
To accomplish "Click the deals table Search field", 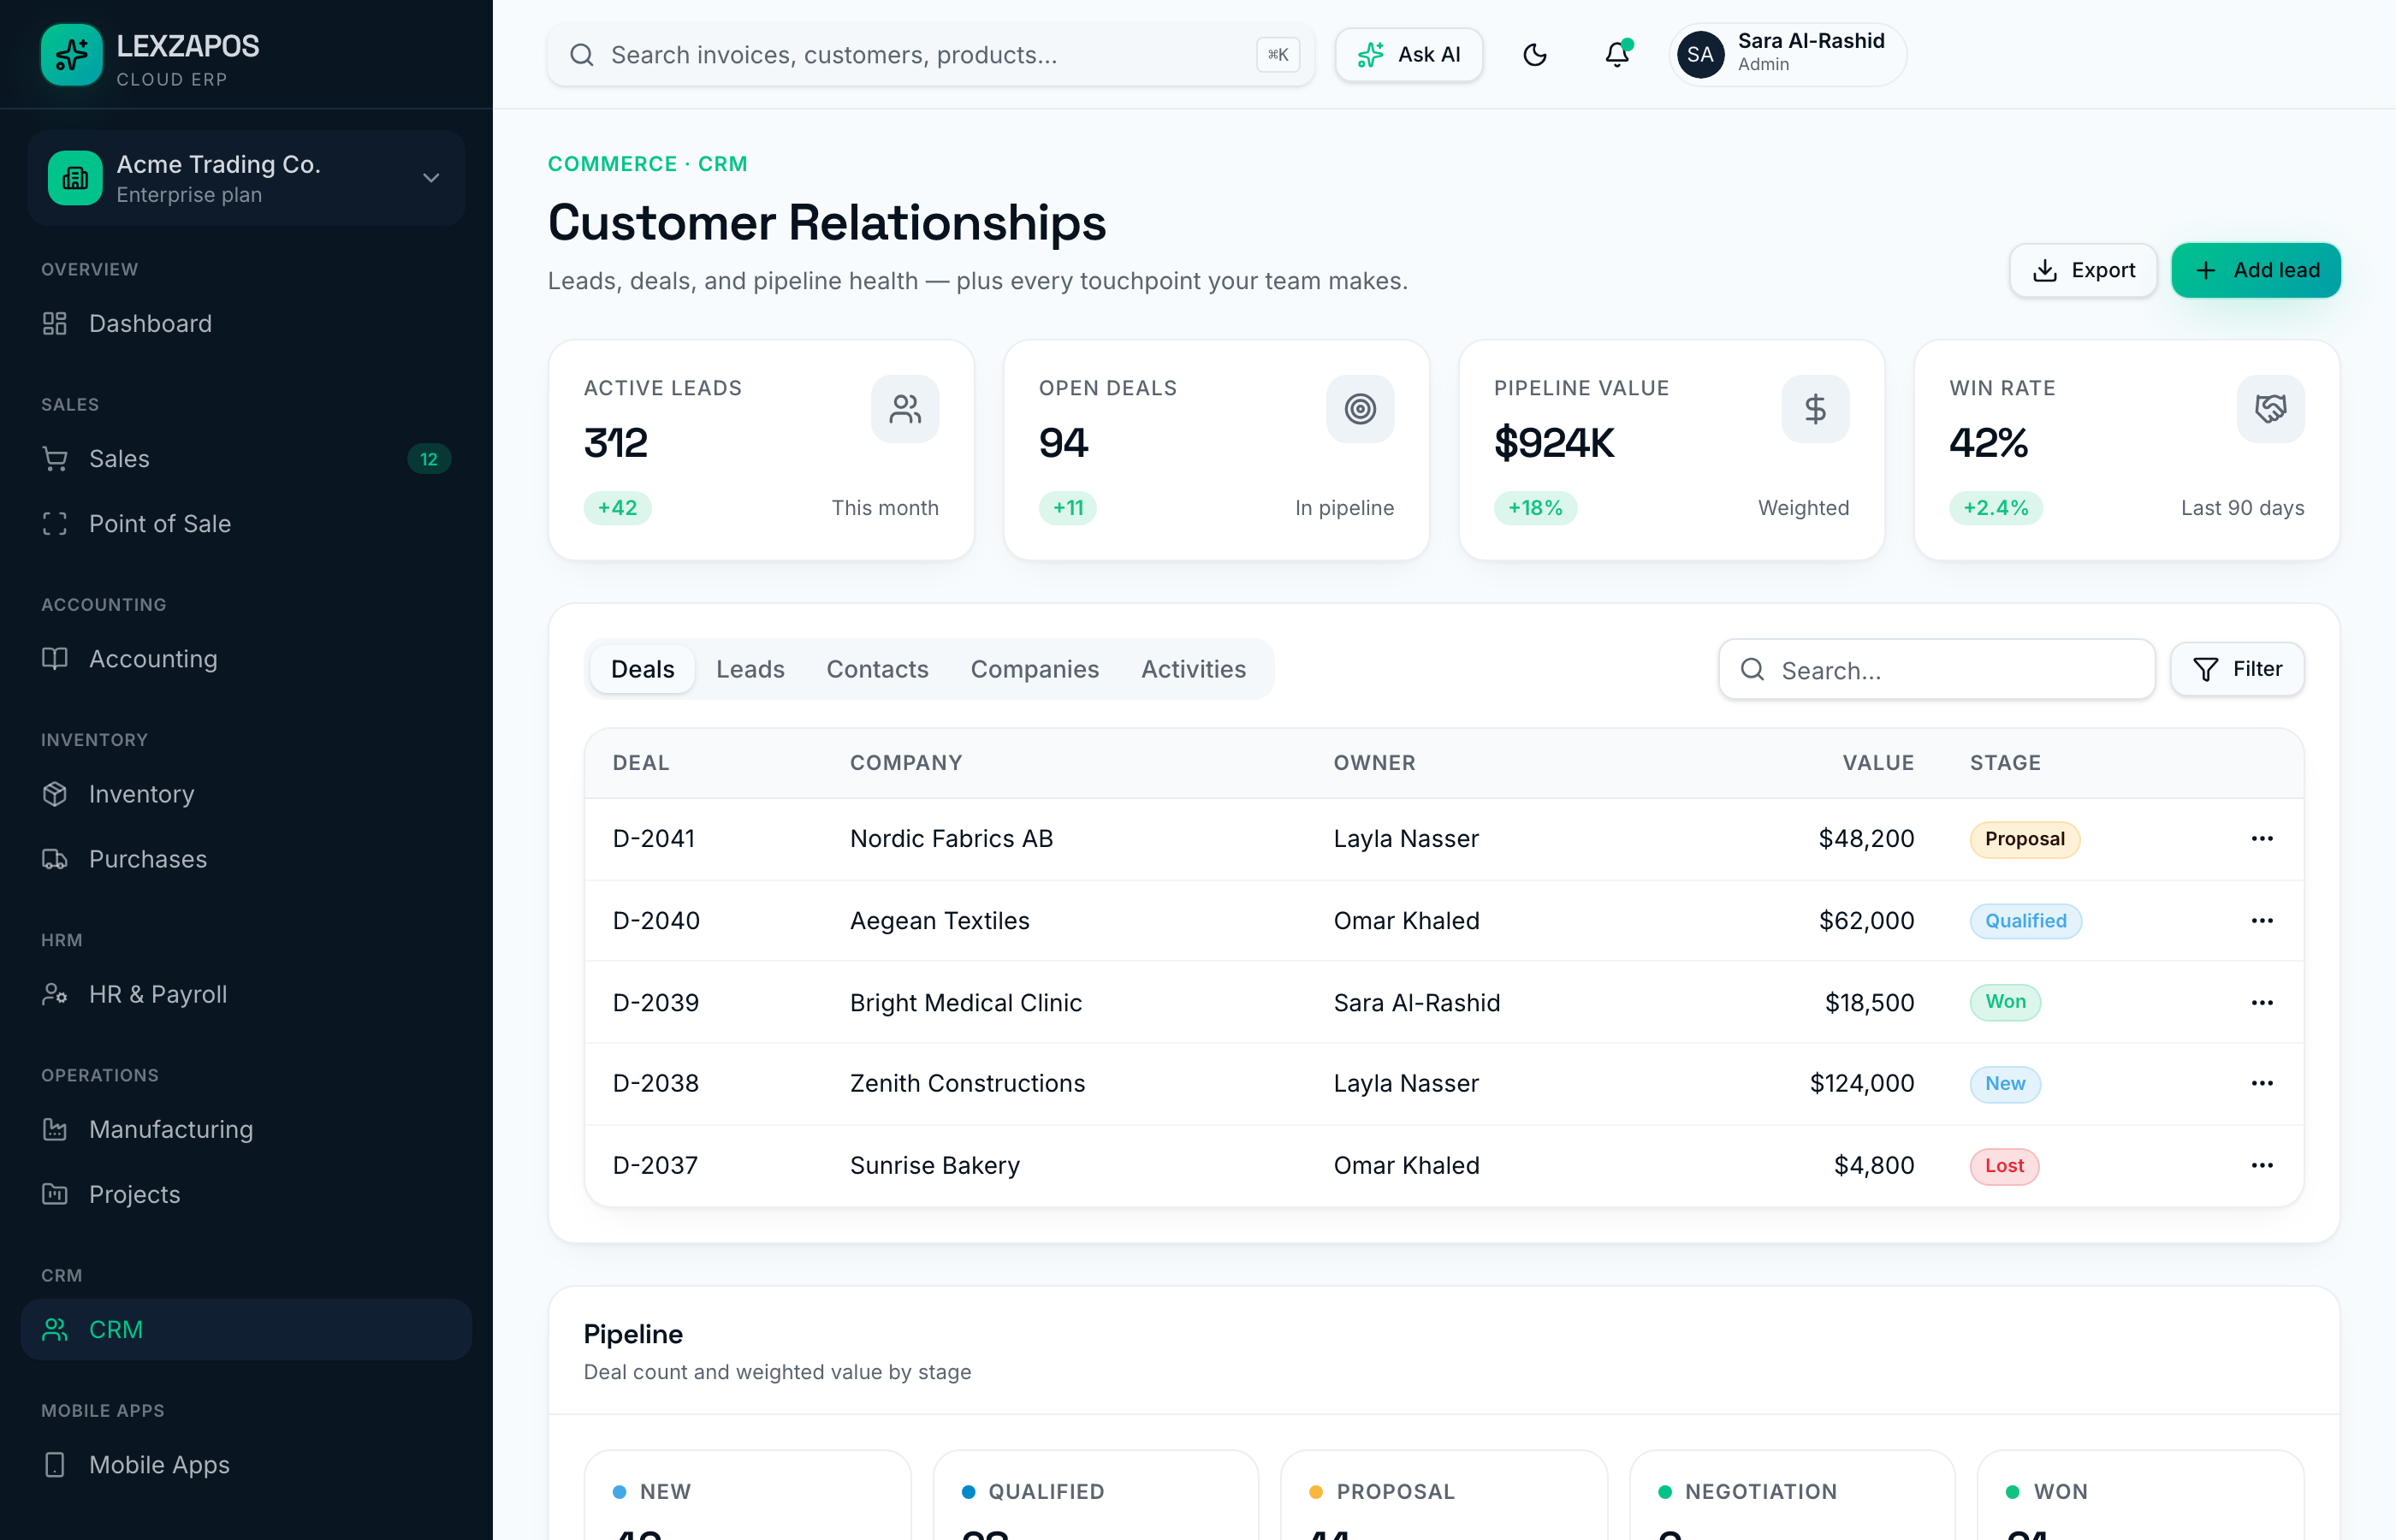I will pyautogui.click(x=1937, y=669).
